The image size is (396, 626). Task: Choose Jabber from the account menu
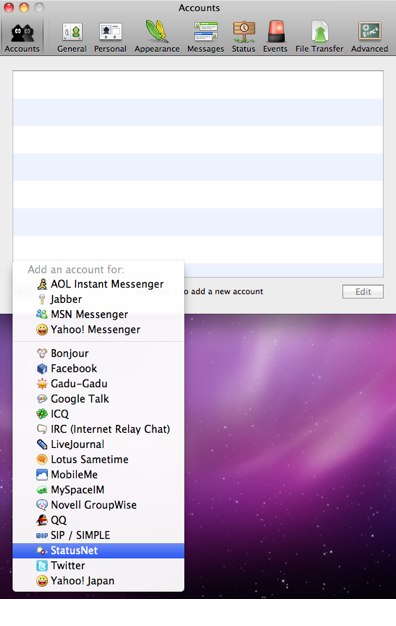click(98, 299)
